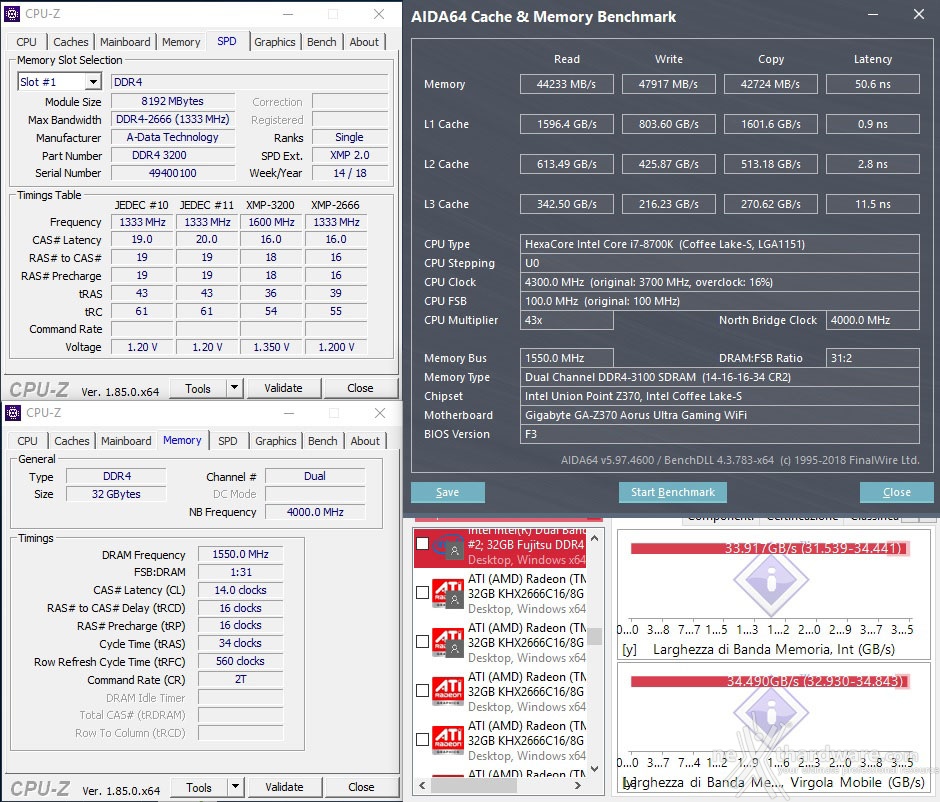The image size is (940, 802).
Task: Click the L3 Cache Latency value 11.5 ns
Action: [872, 204]
